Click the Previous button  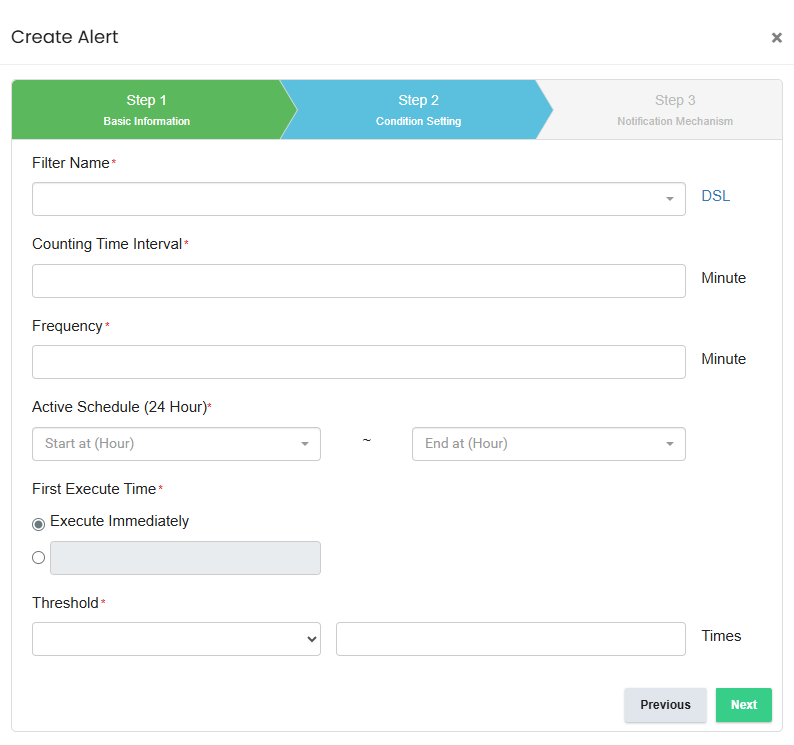point(665,704)
